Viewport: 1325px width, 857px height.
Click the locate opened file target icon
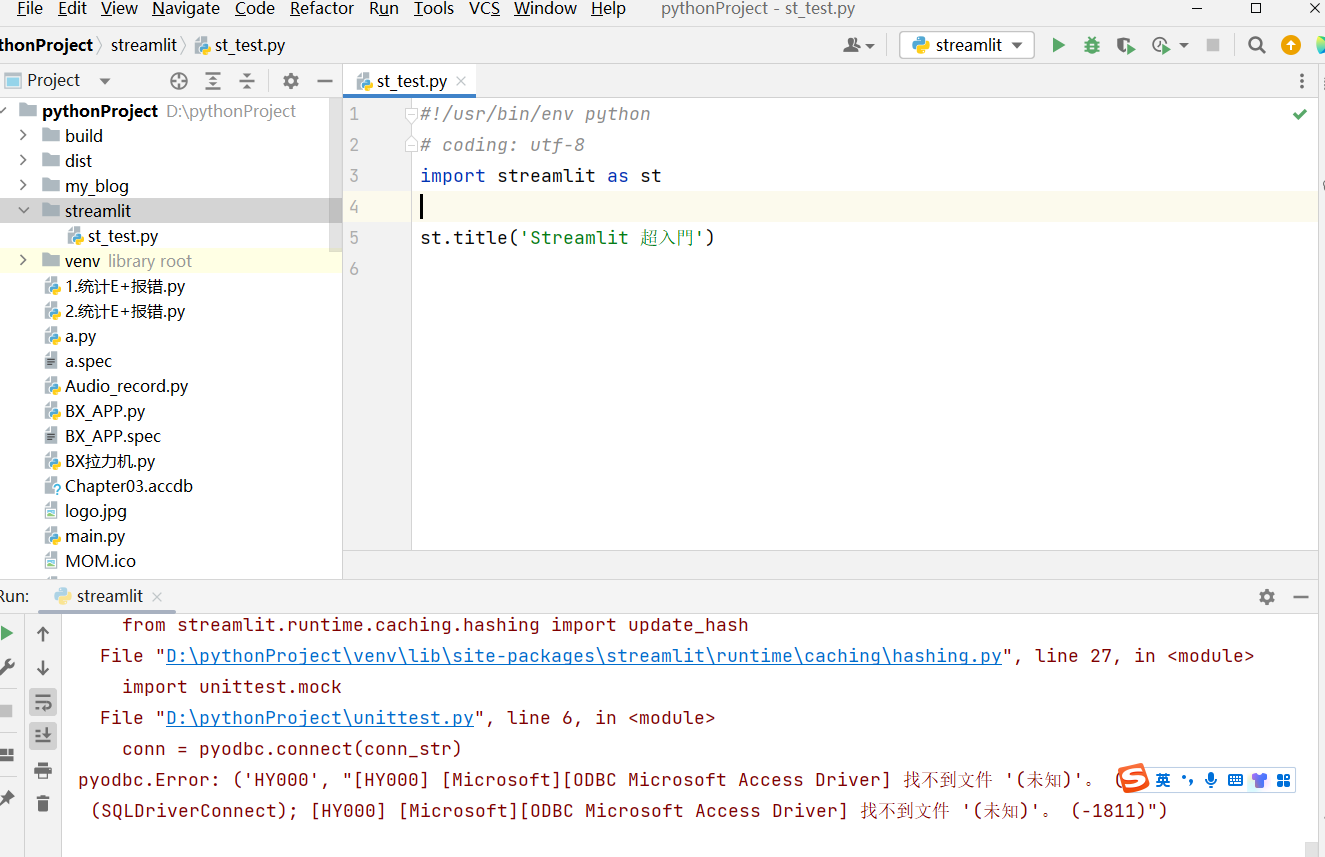[x=179, y=81]
